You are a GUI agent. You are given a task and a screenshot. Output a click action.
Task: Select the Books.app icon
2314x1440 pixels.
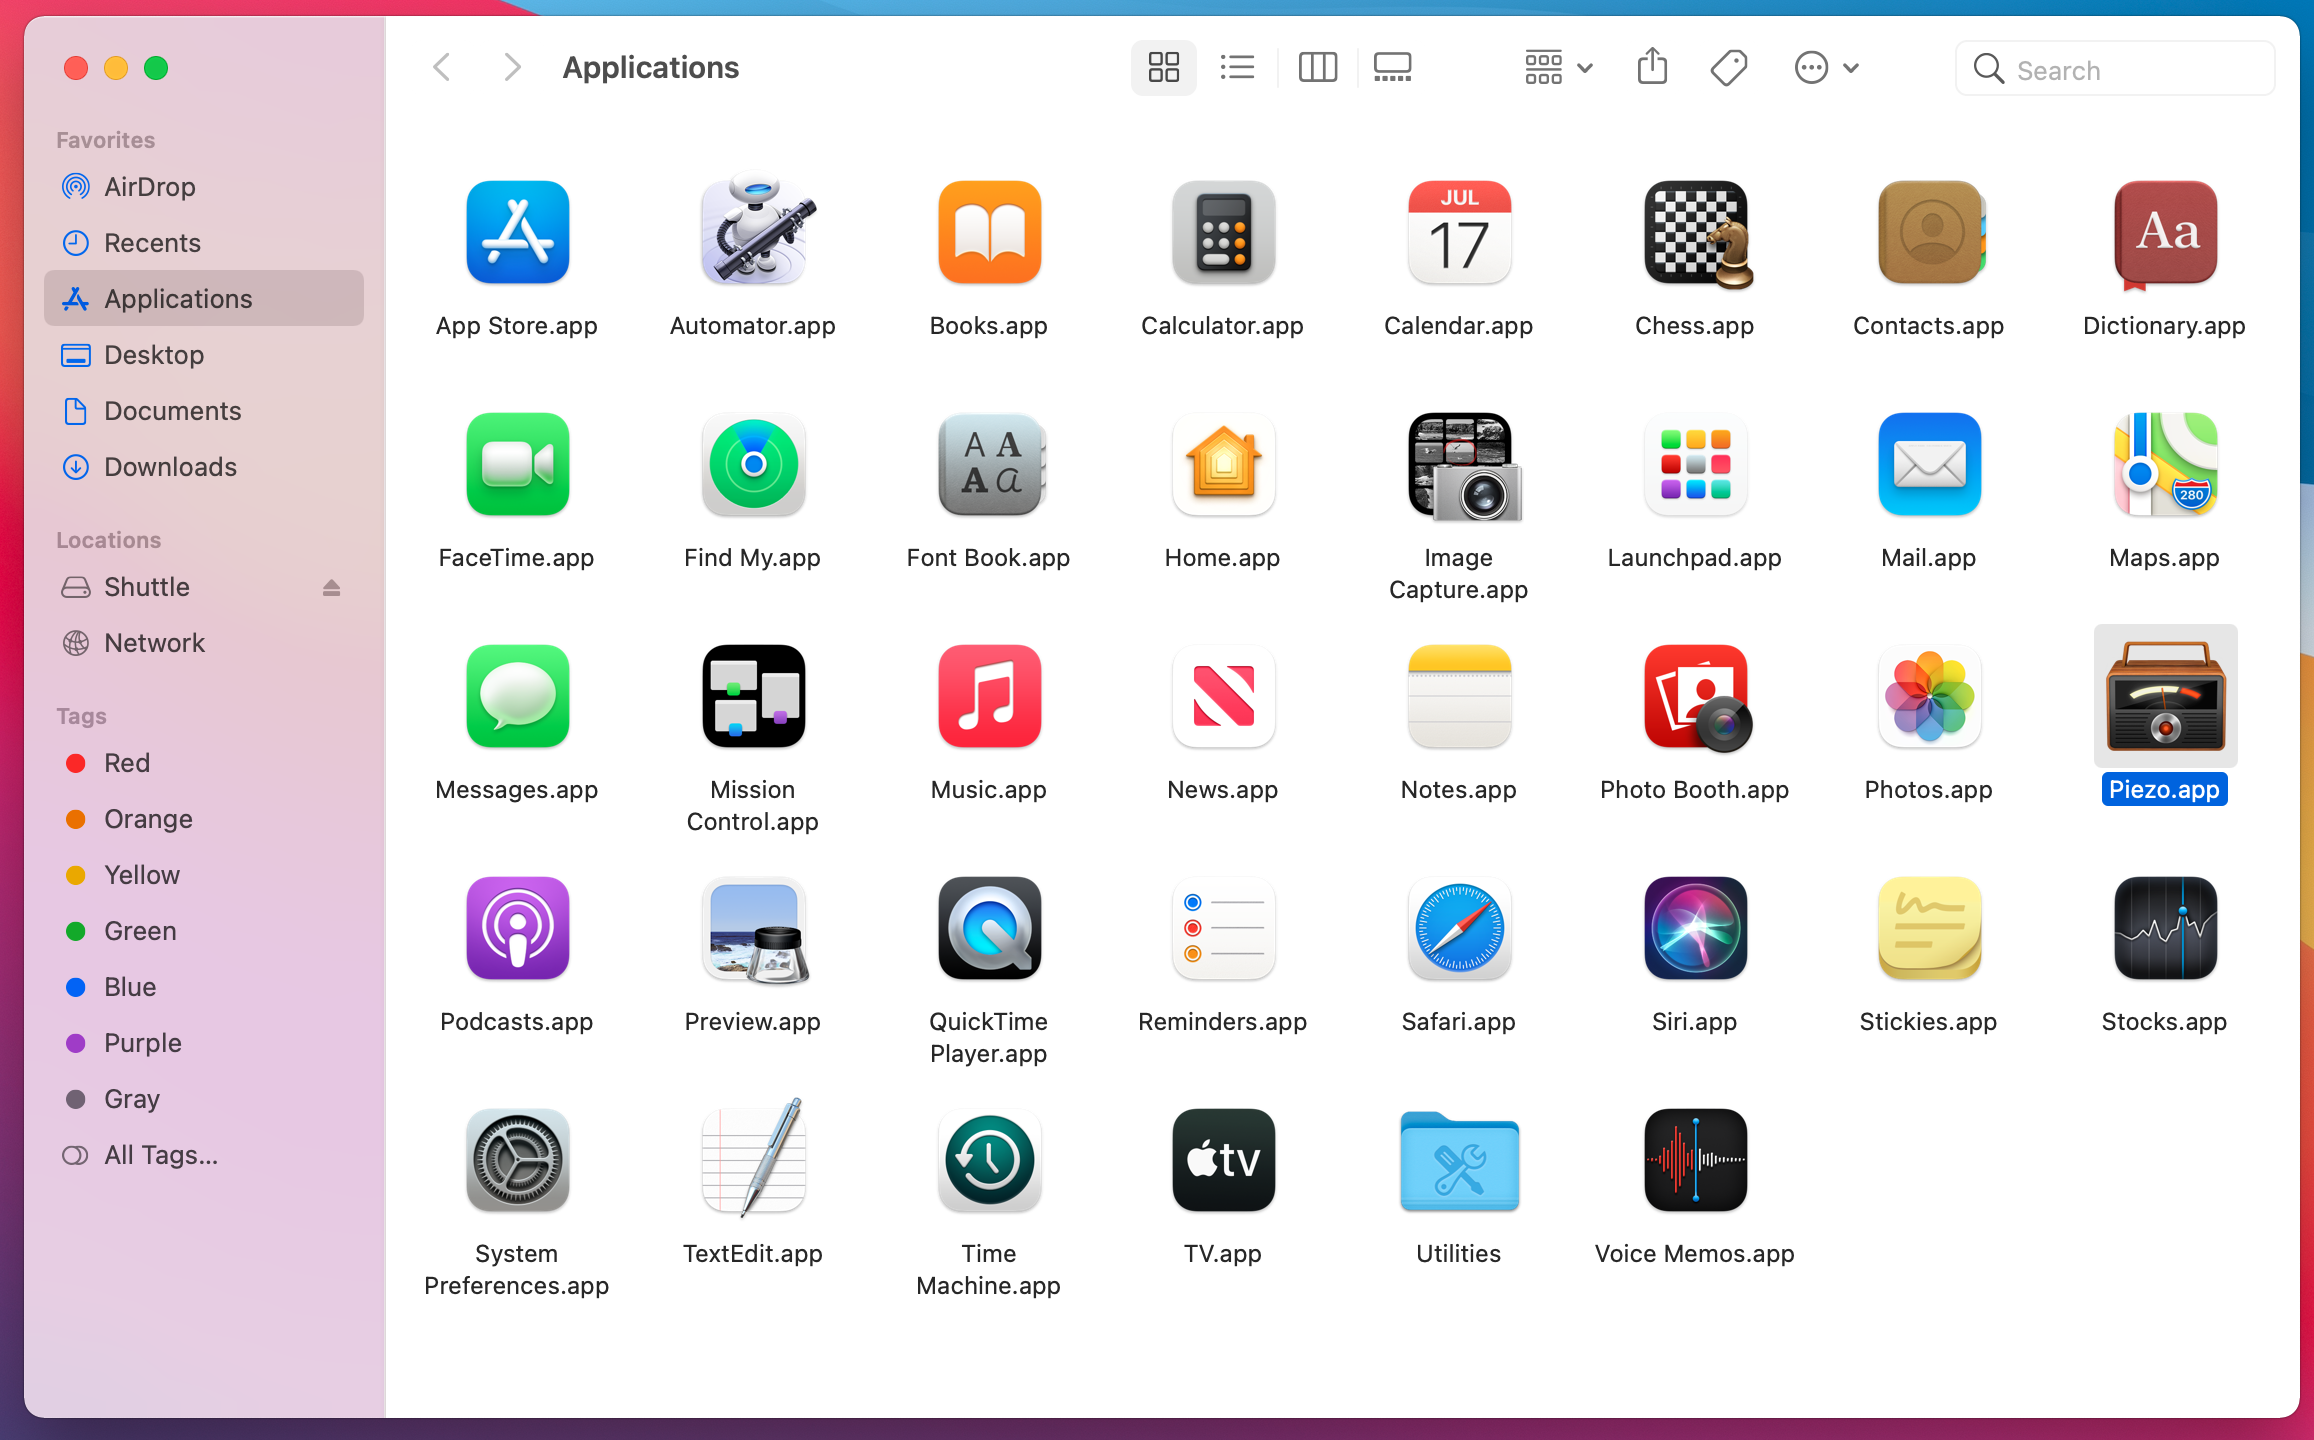(989, 232)
